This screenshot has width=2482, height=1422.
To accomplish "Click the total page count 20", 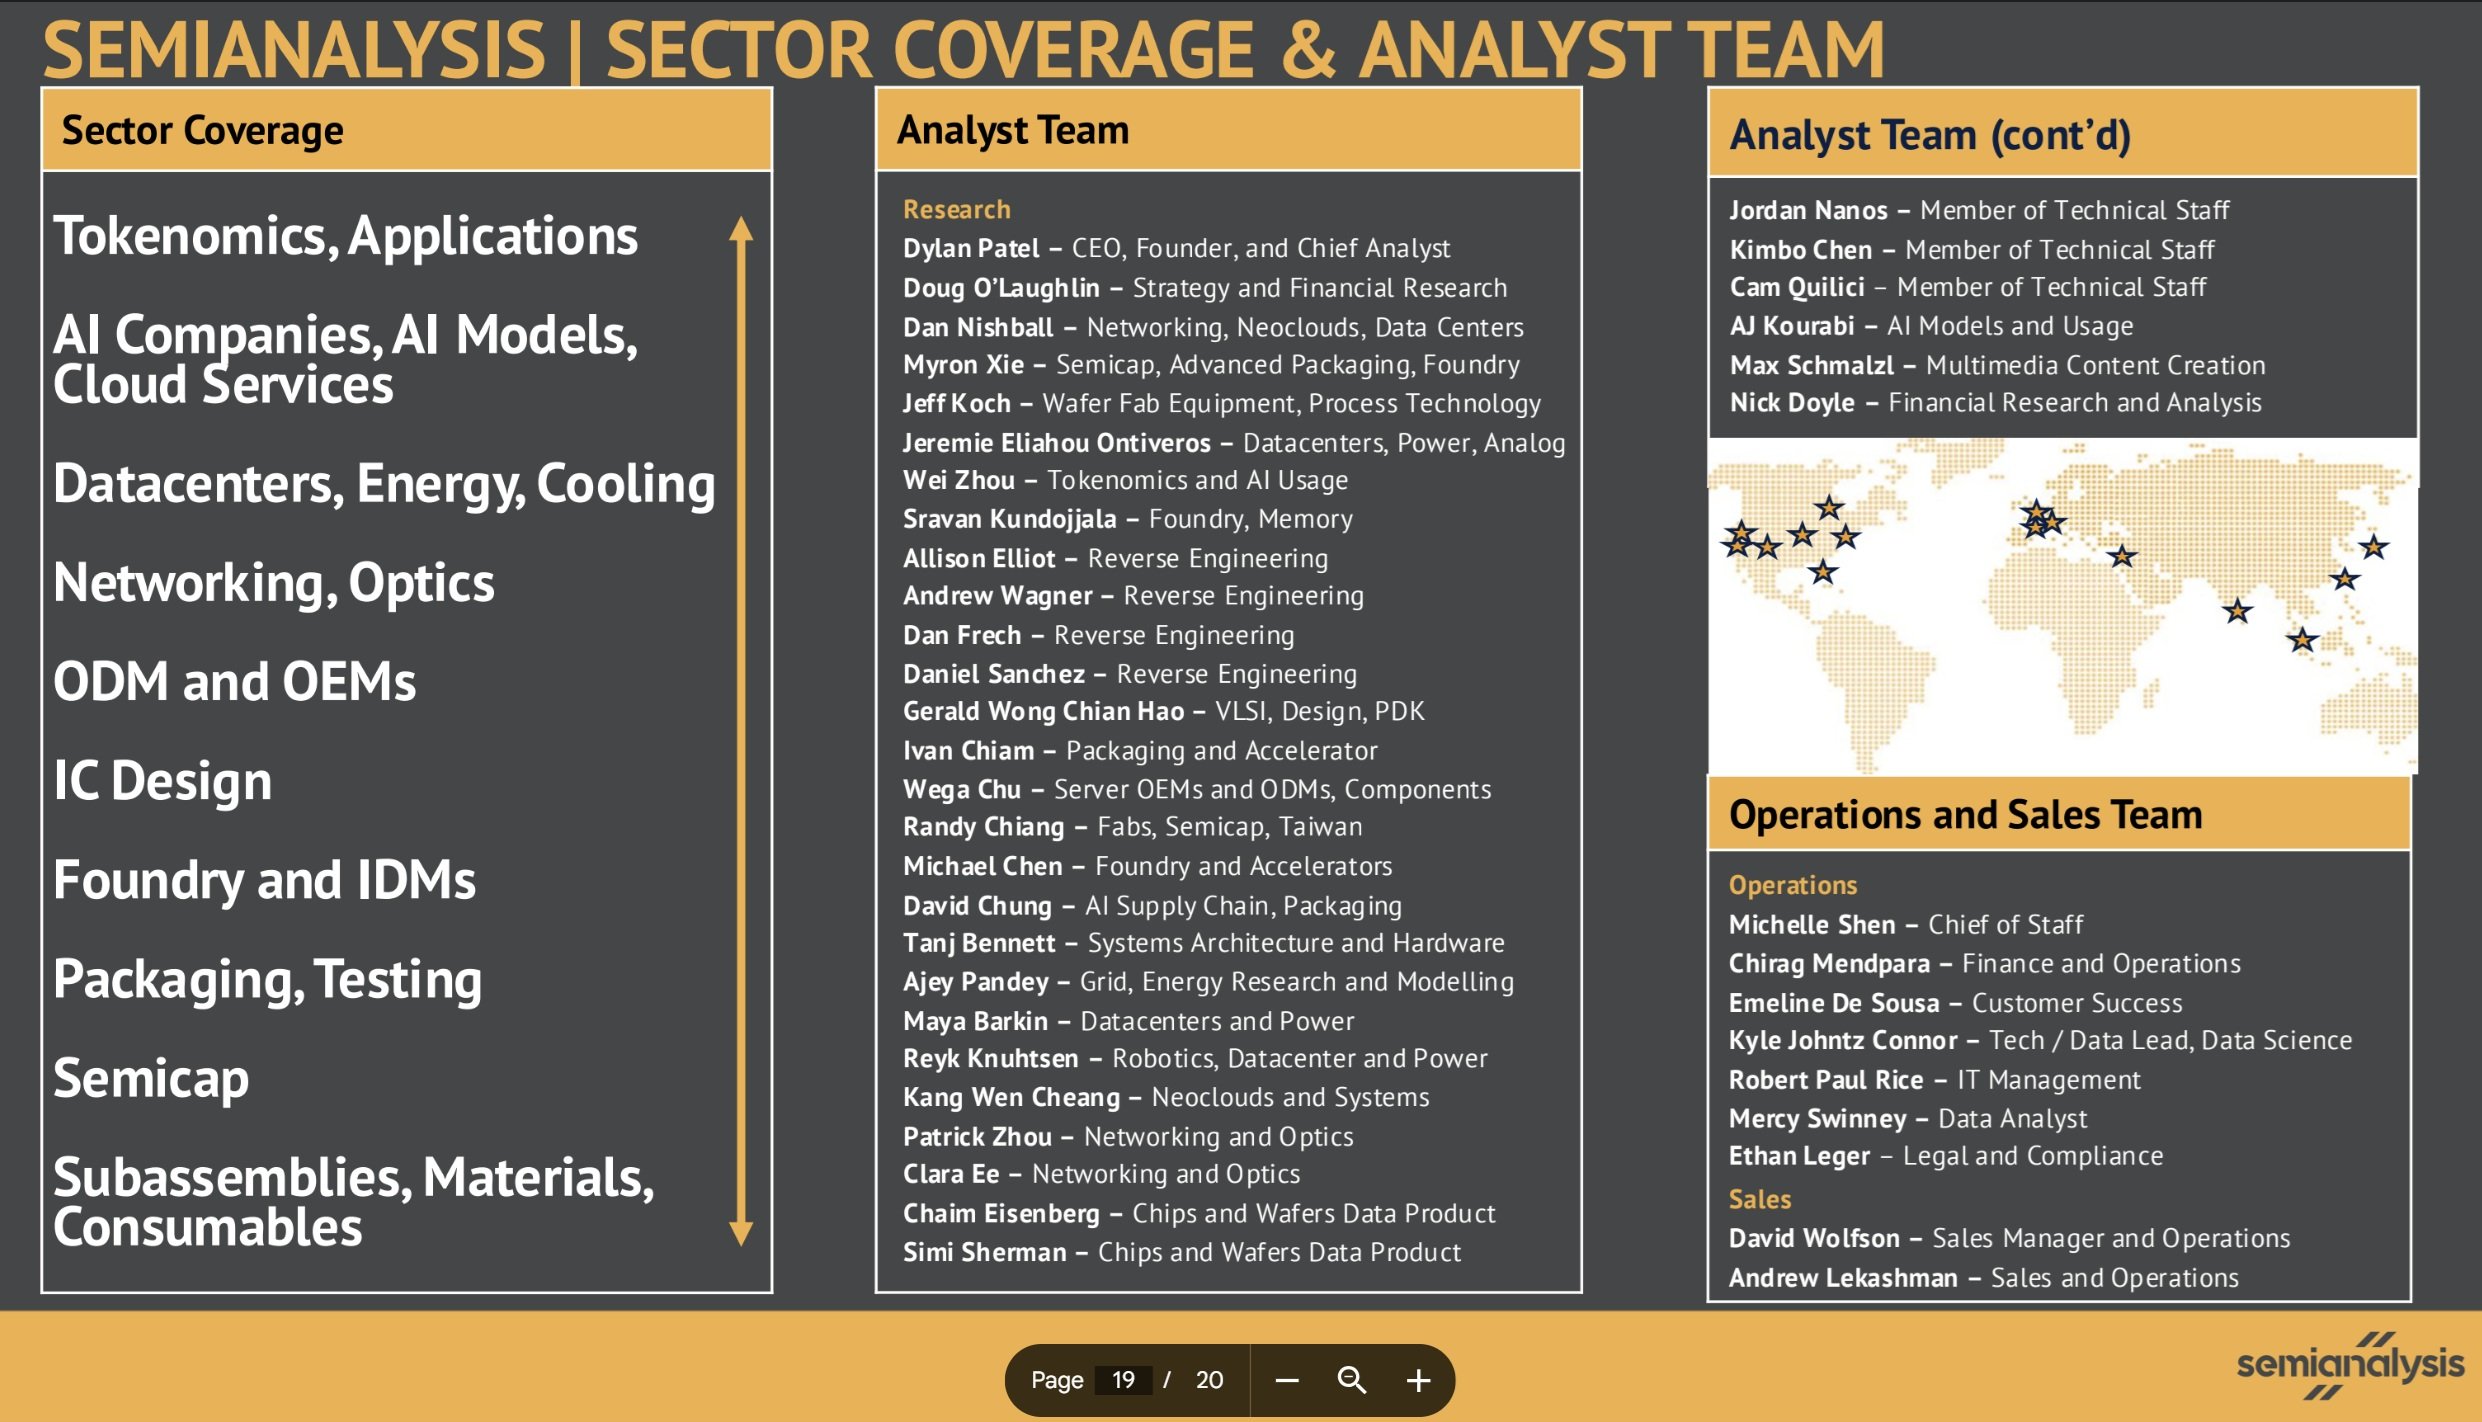I will 1209,1380.
